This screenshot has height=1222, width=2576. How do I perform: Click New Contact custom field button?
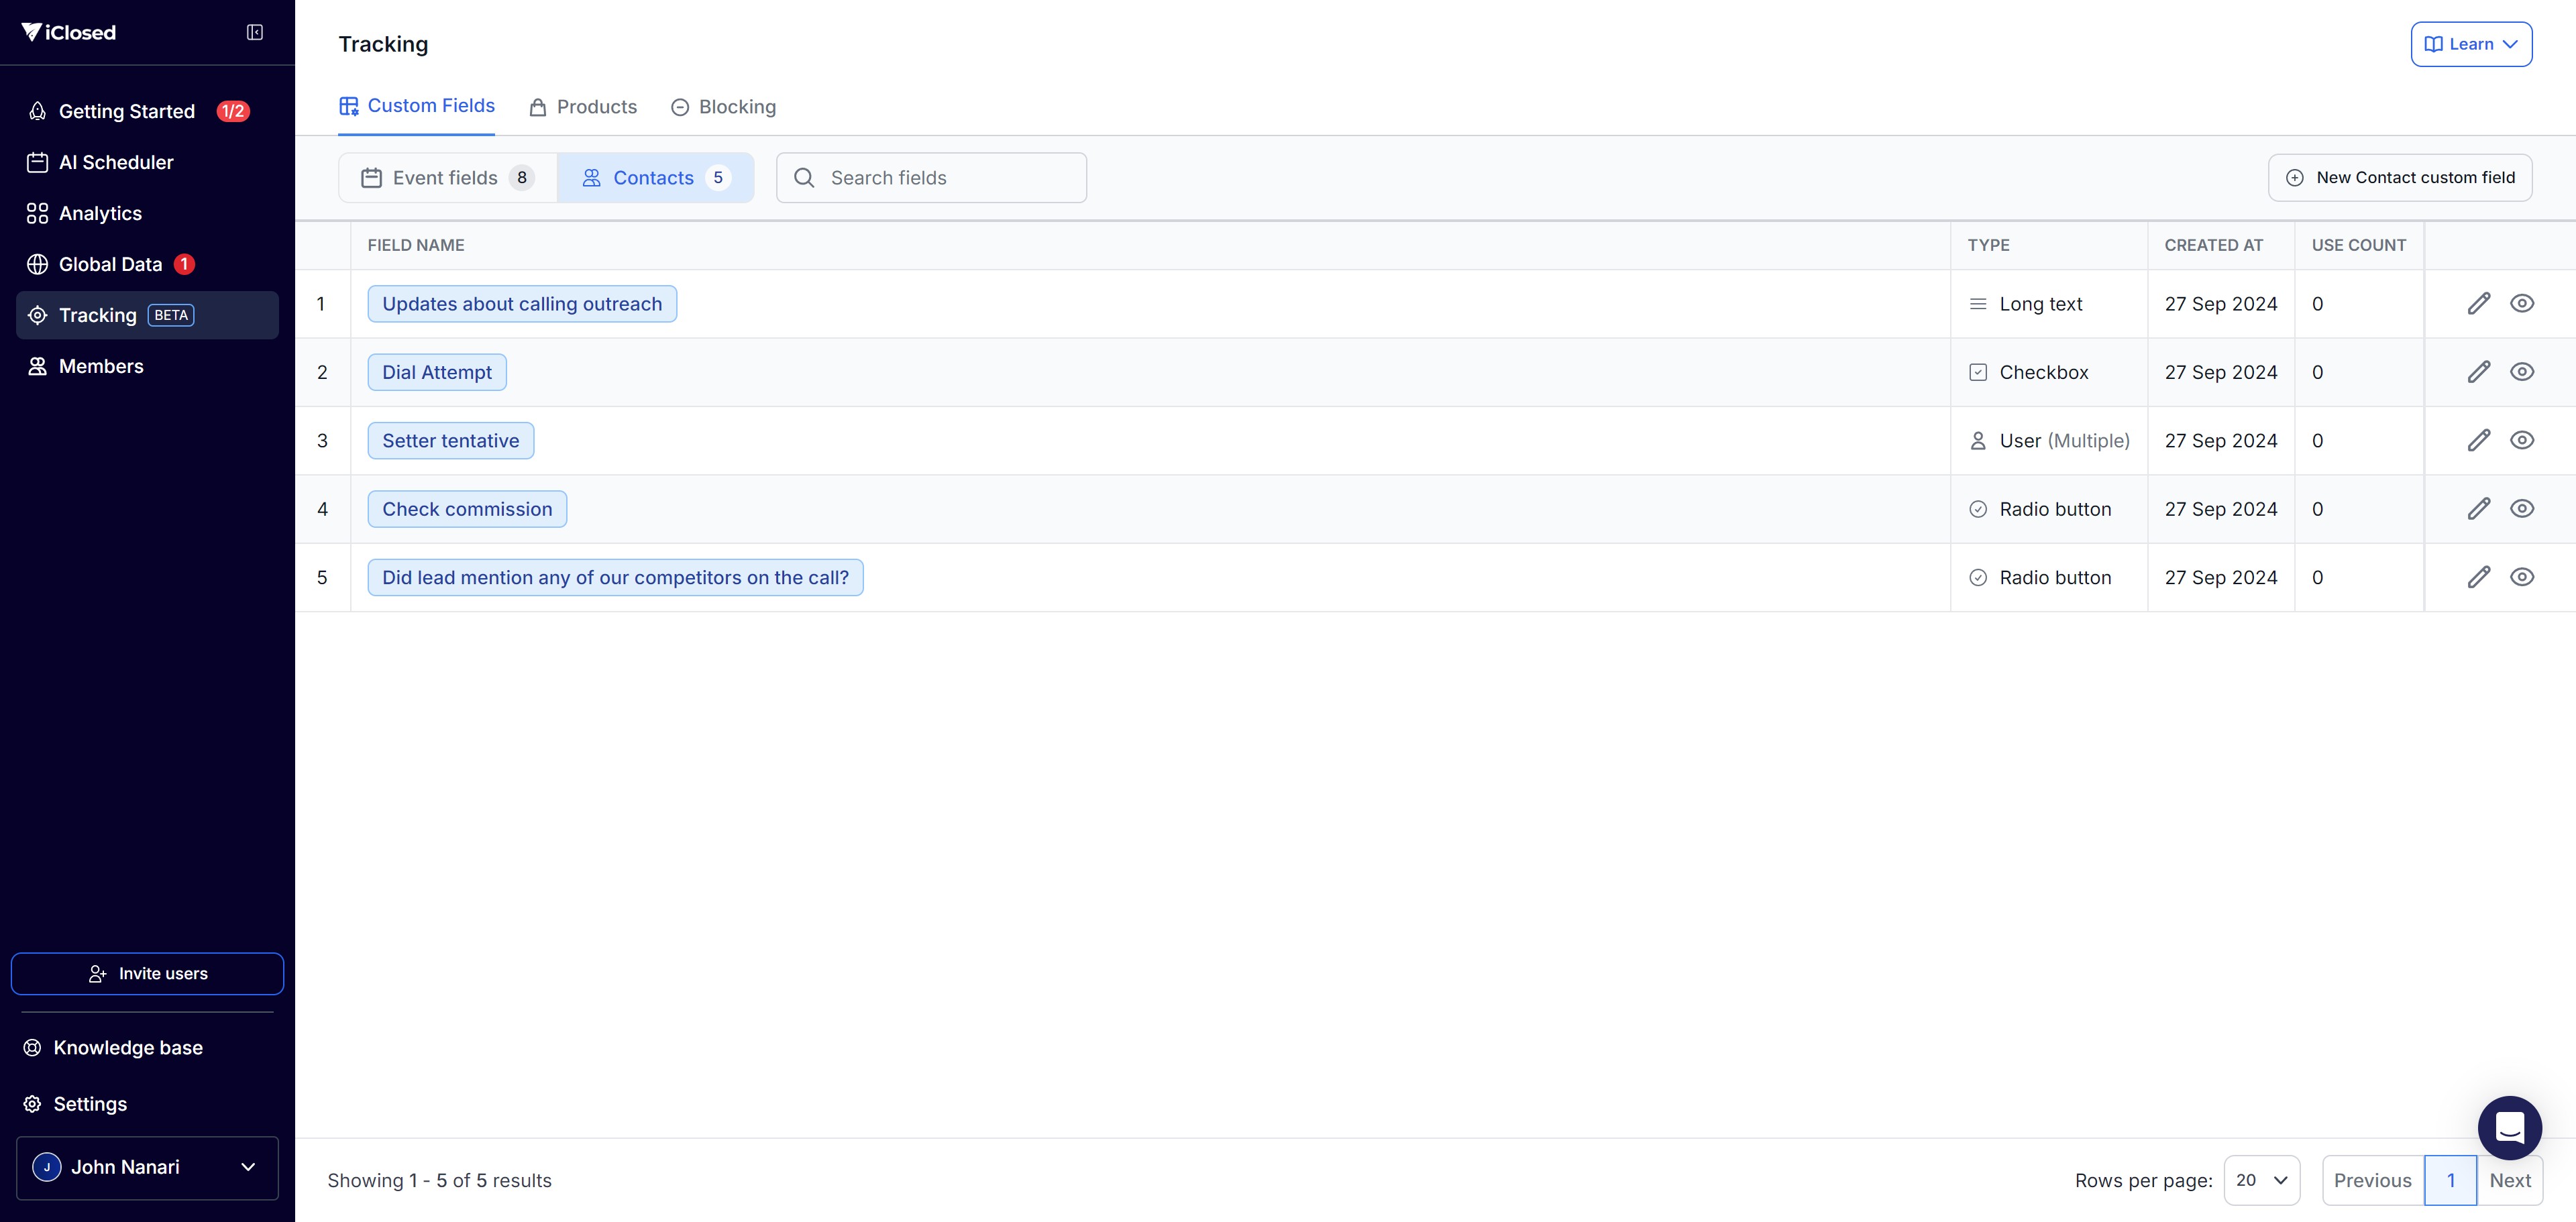point(2399,178)
